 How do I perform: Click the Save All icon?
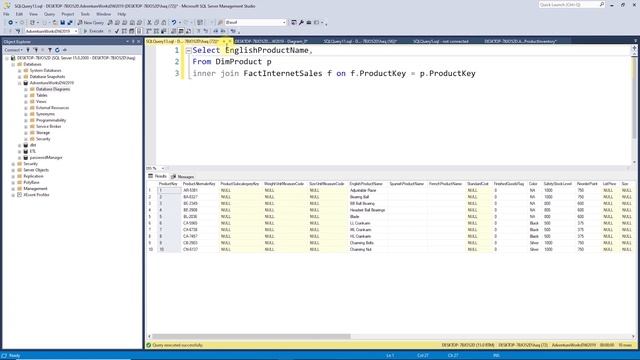coord(70,22)
